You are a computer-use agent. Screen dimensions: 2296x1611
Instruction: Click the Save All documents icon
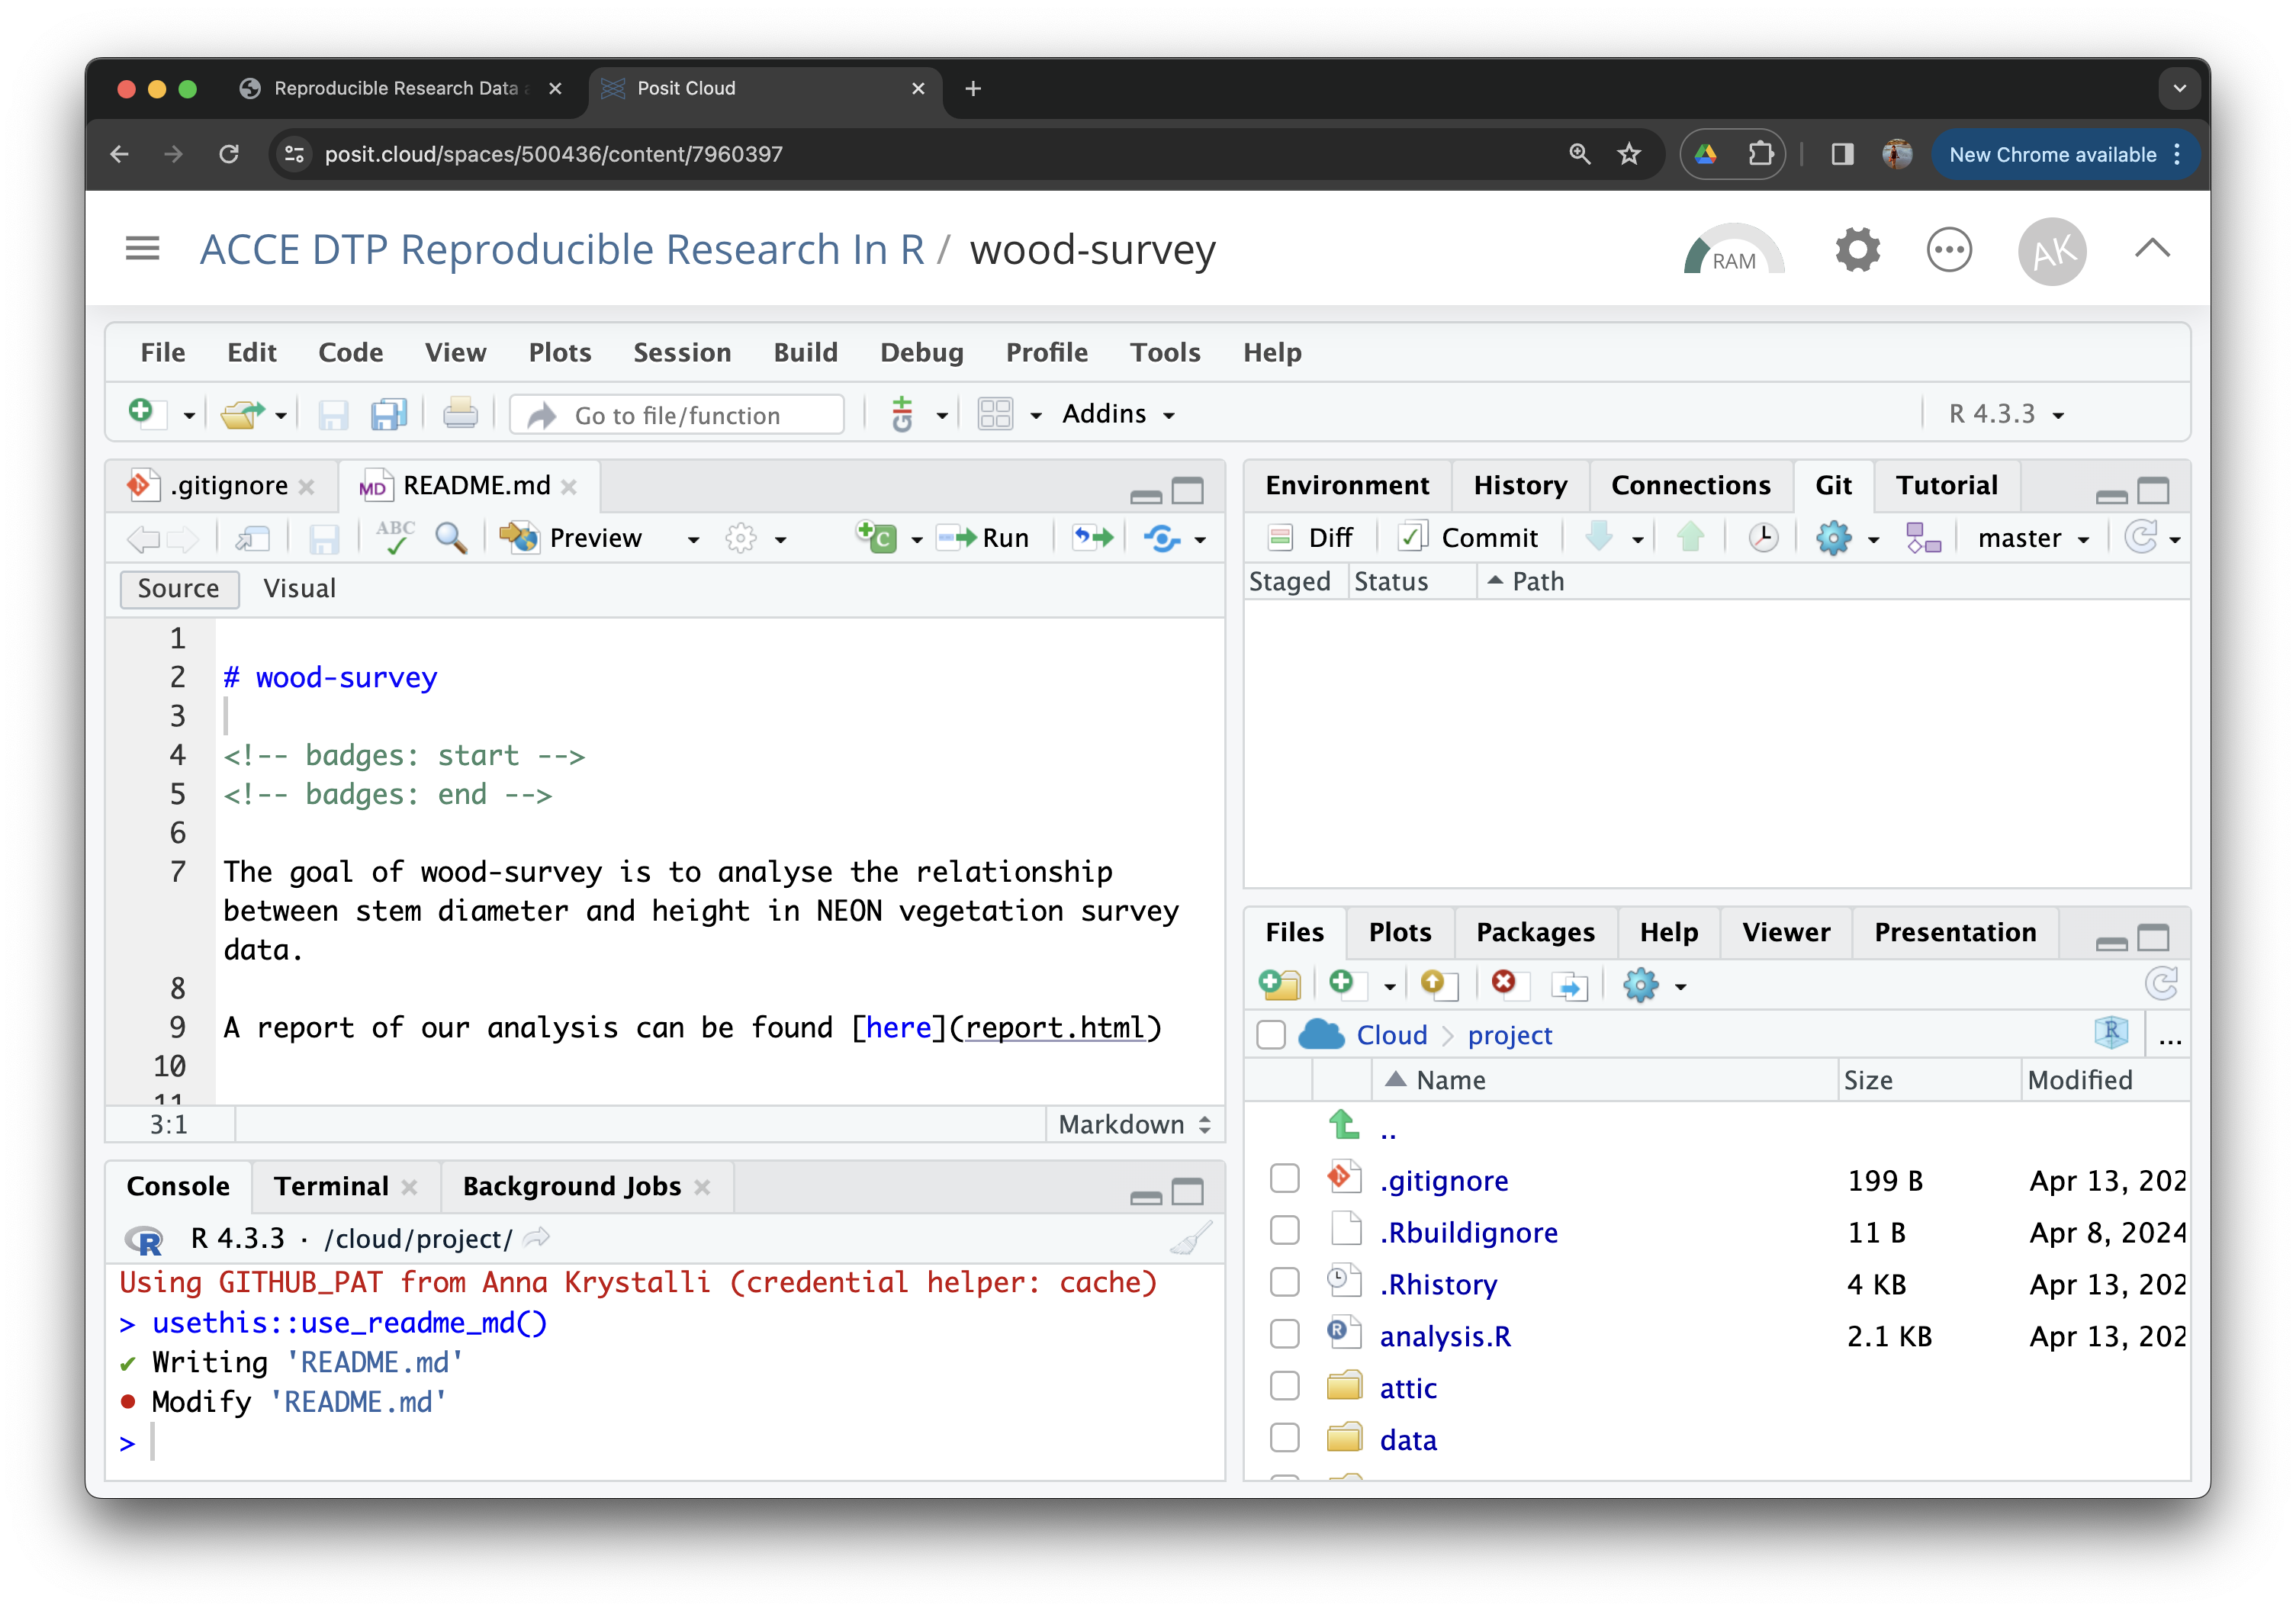[x=389, y=414]
